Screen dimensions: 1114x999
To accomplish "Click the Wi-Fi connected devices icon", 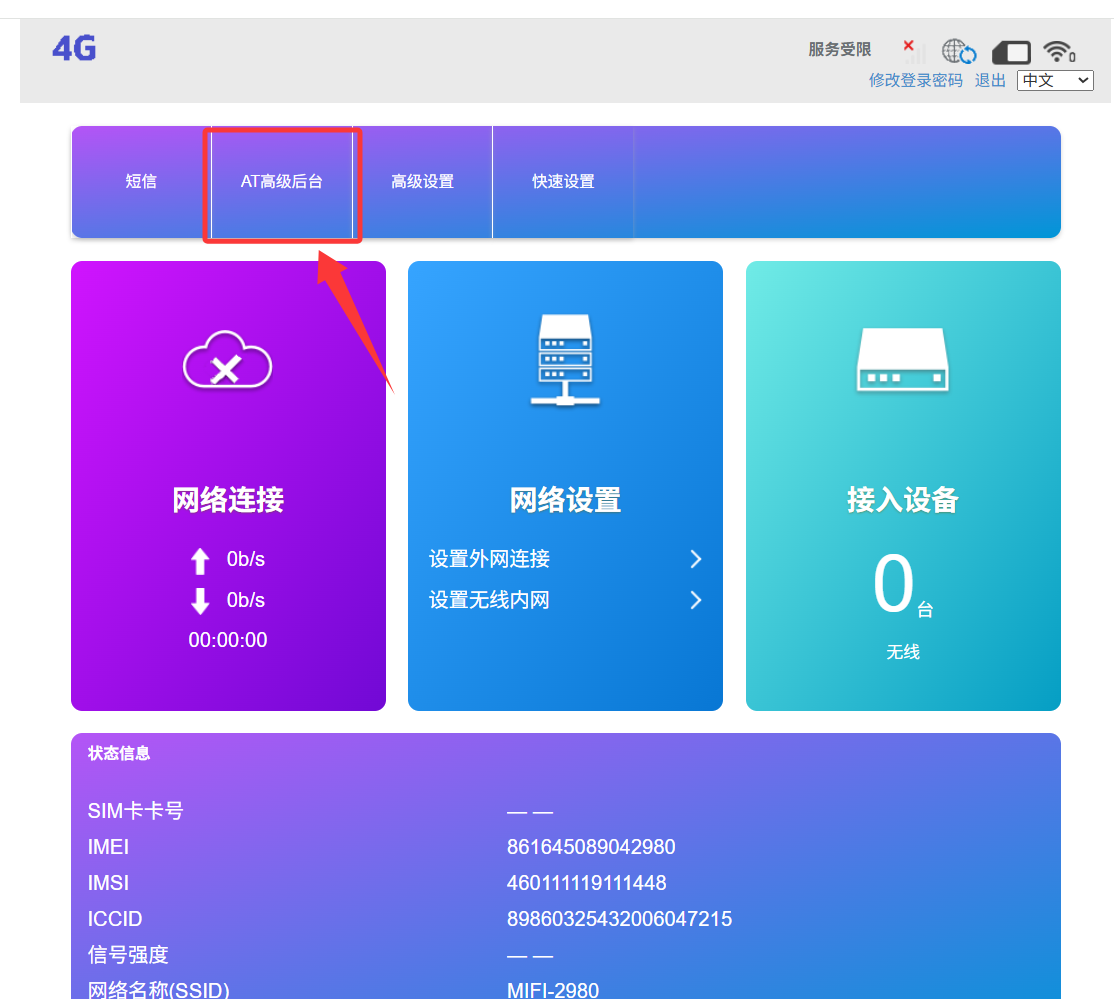I will [1058, 51].
